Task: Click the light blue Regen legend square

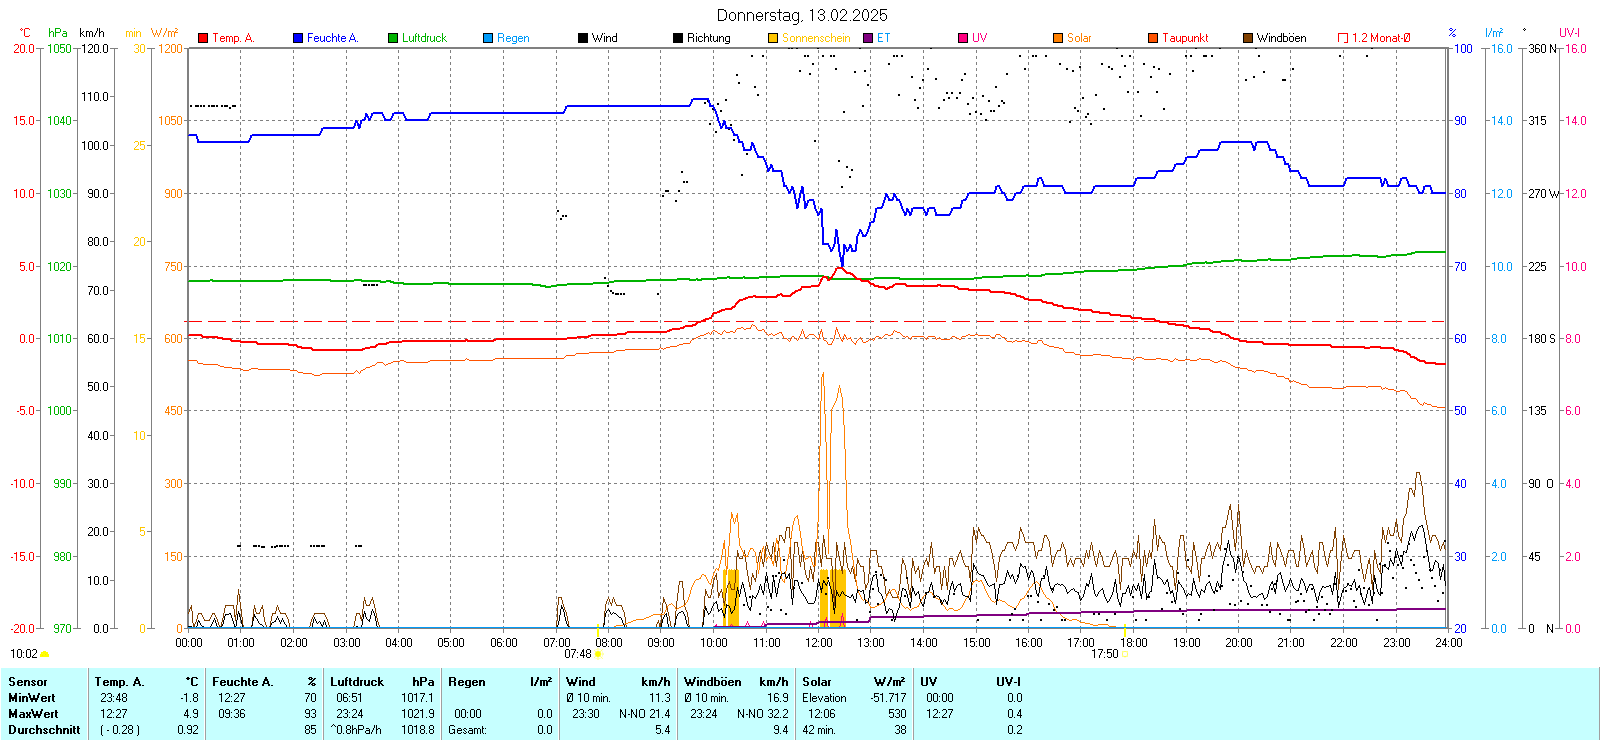Action: 488,38
